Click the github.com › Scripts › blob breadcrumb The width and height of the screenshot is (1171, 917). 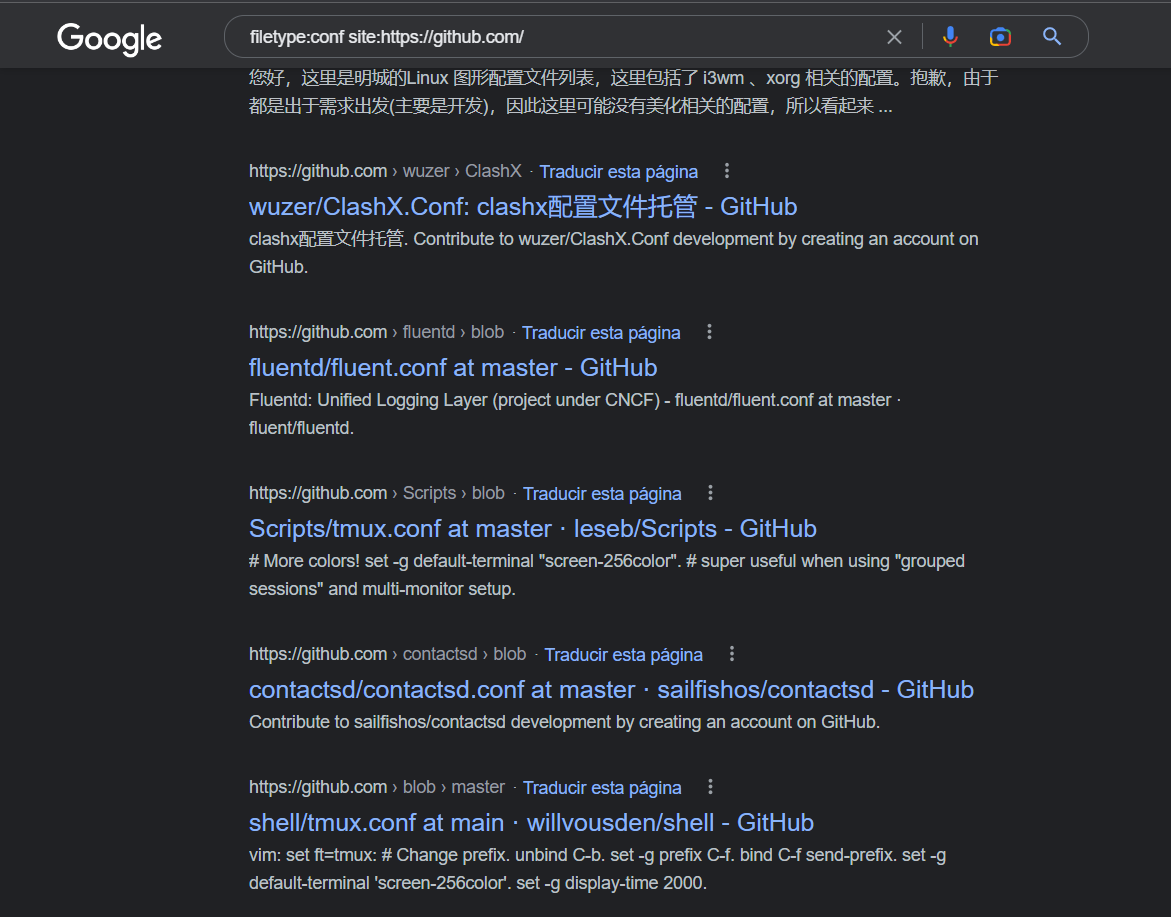pyautogui.click(x=376, y=493)
